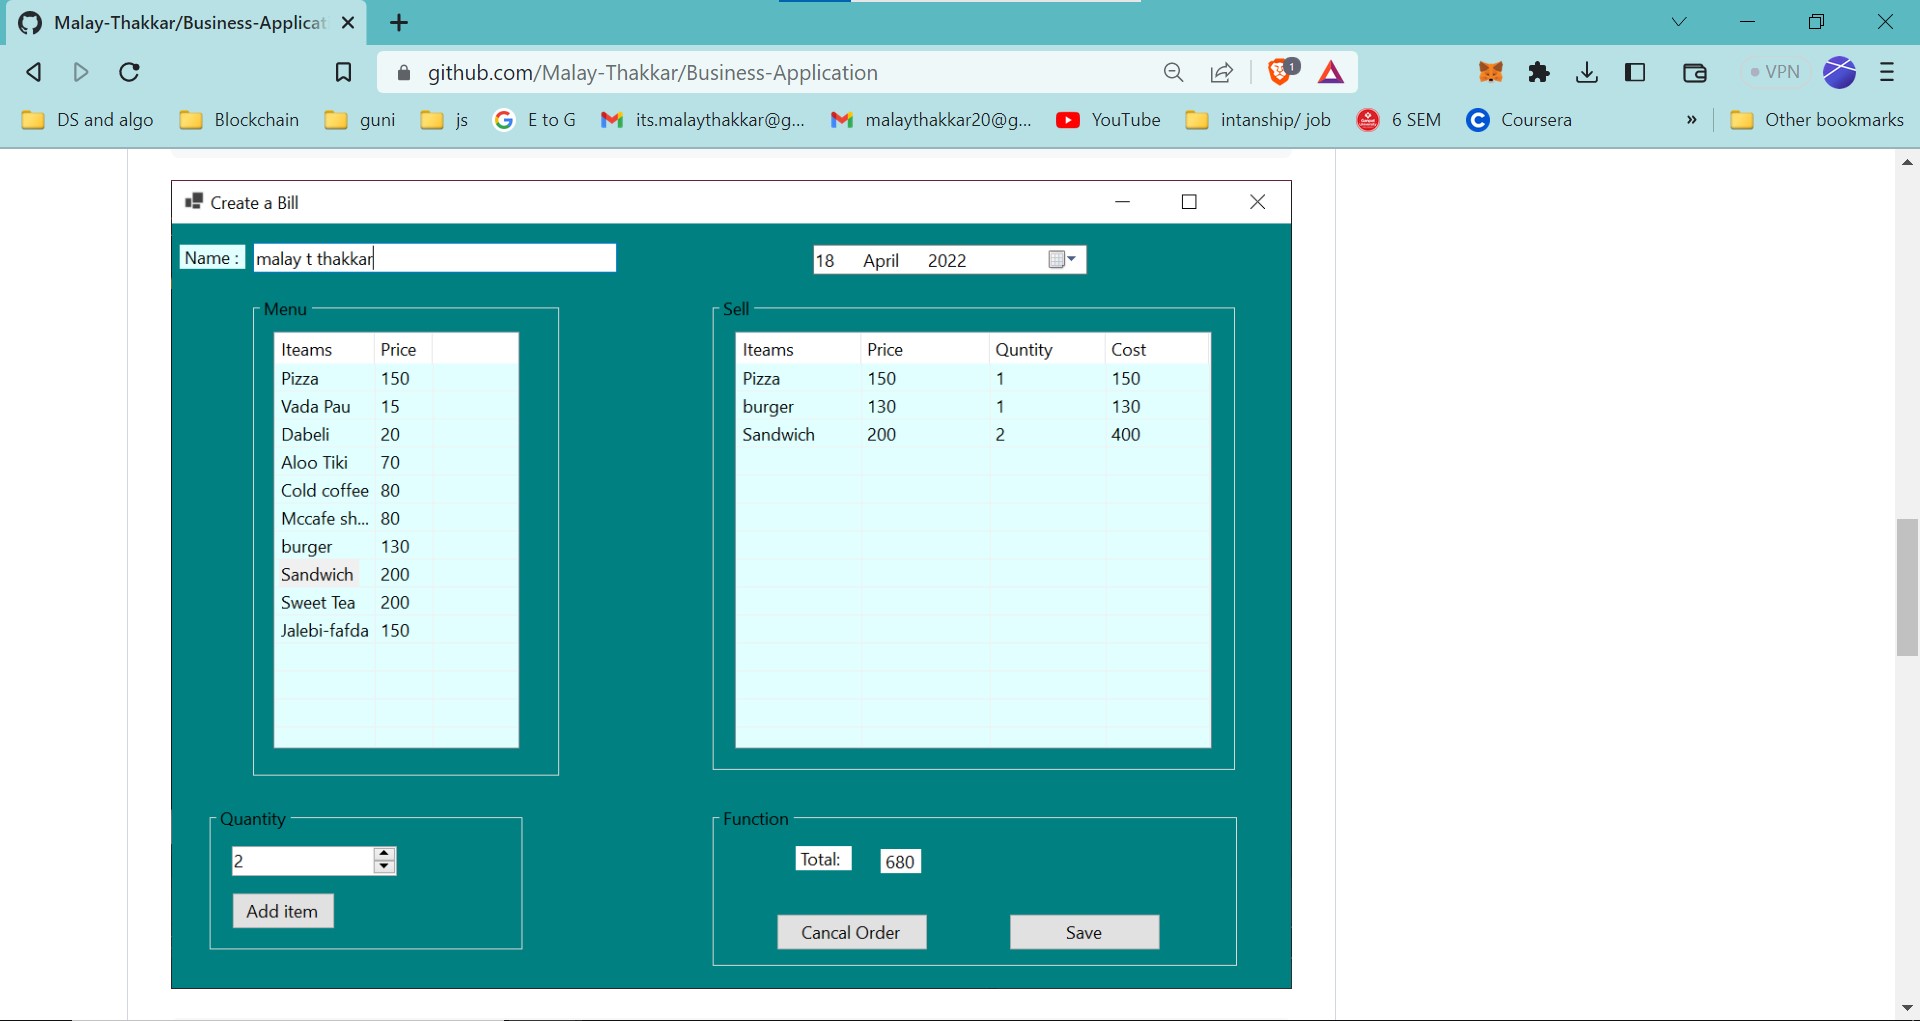Open the MetaMask fox extension

(x=1490, y=72)
